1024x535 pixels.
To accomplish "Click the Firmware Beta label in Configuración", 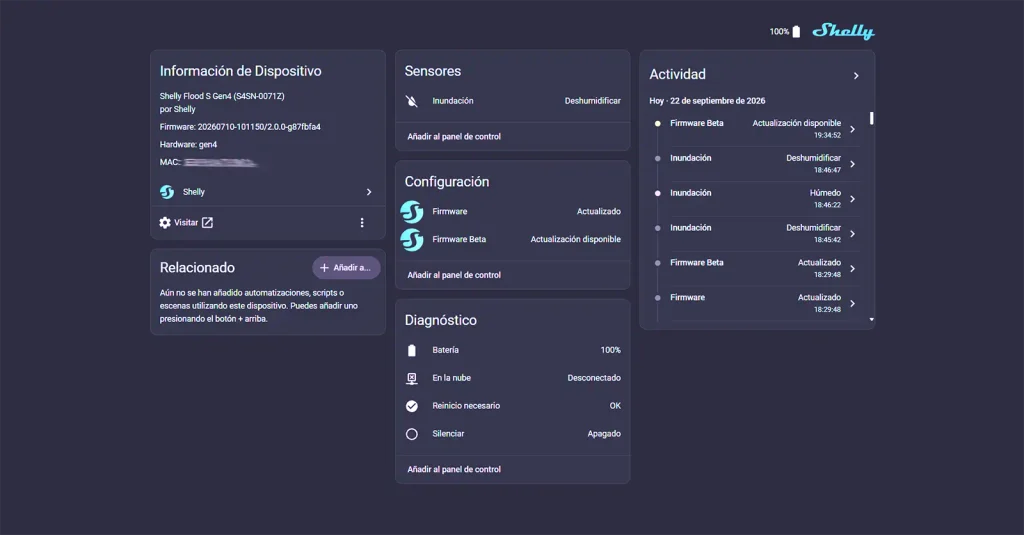I will coord(459,240).
